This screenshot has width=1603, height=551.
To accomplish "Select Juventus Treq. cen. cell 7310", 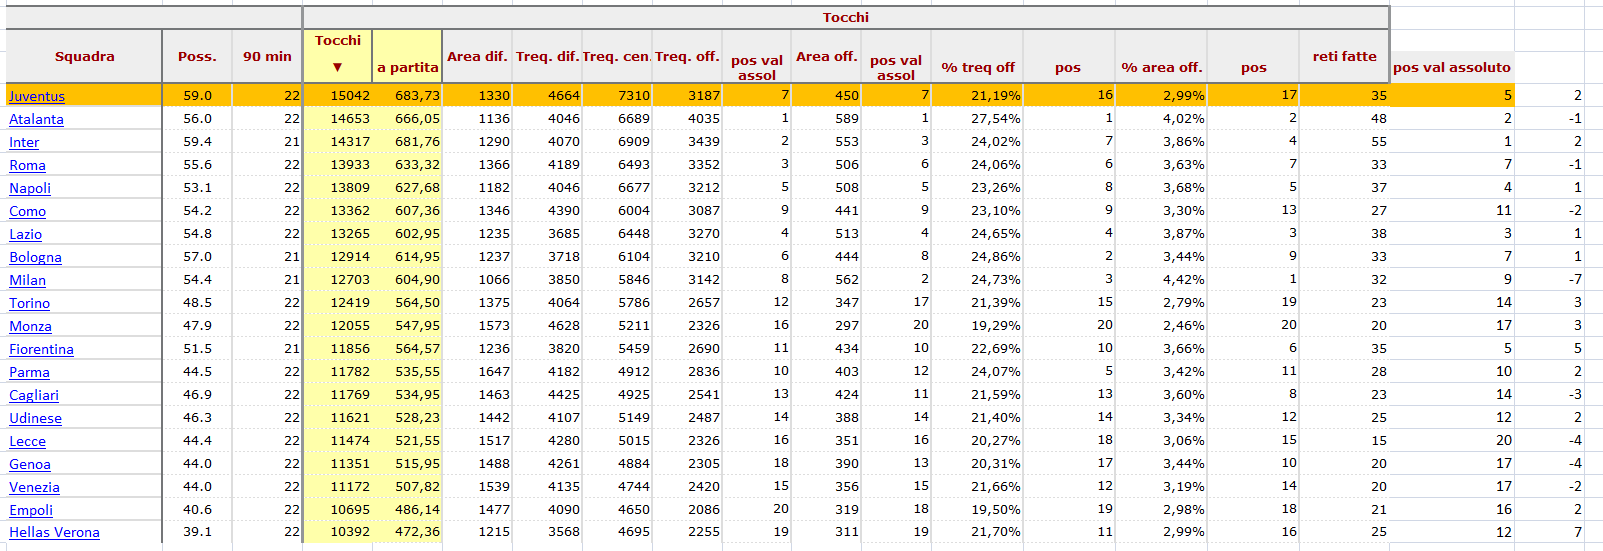I will [617, 95].
